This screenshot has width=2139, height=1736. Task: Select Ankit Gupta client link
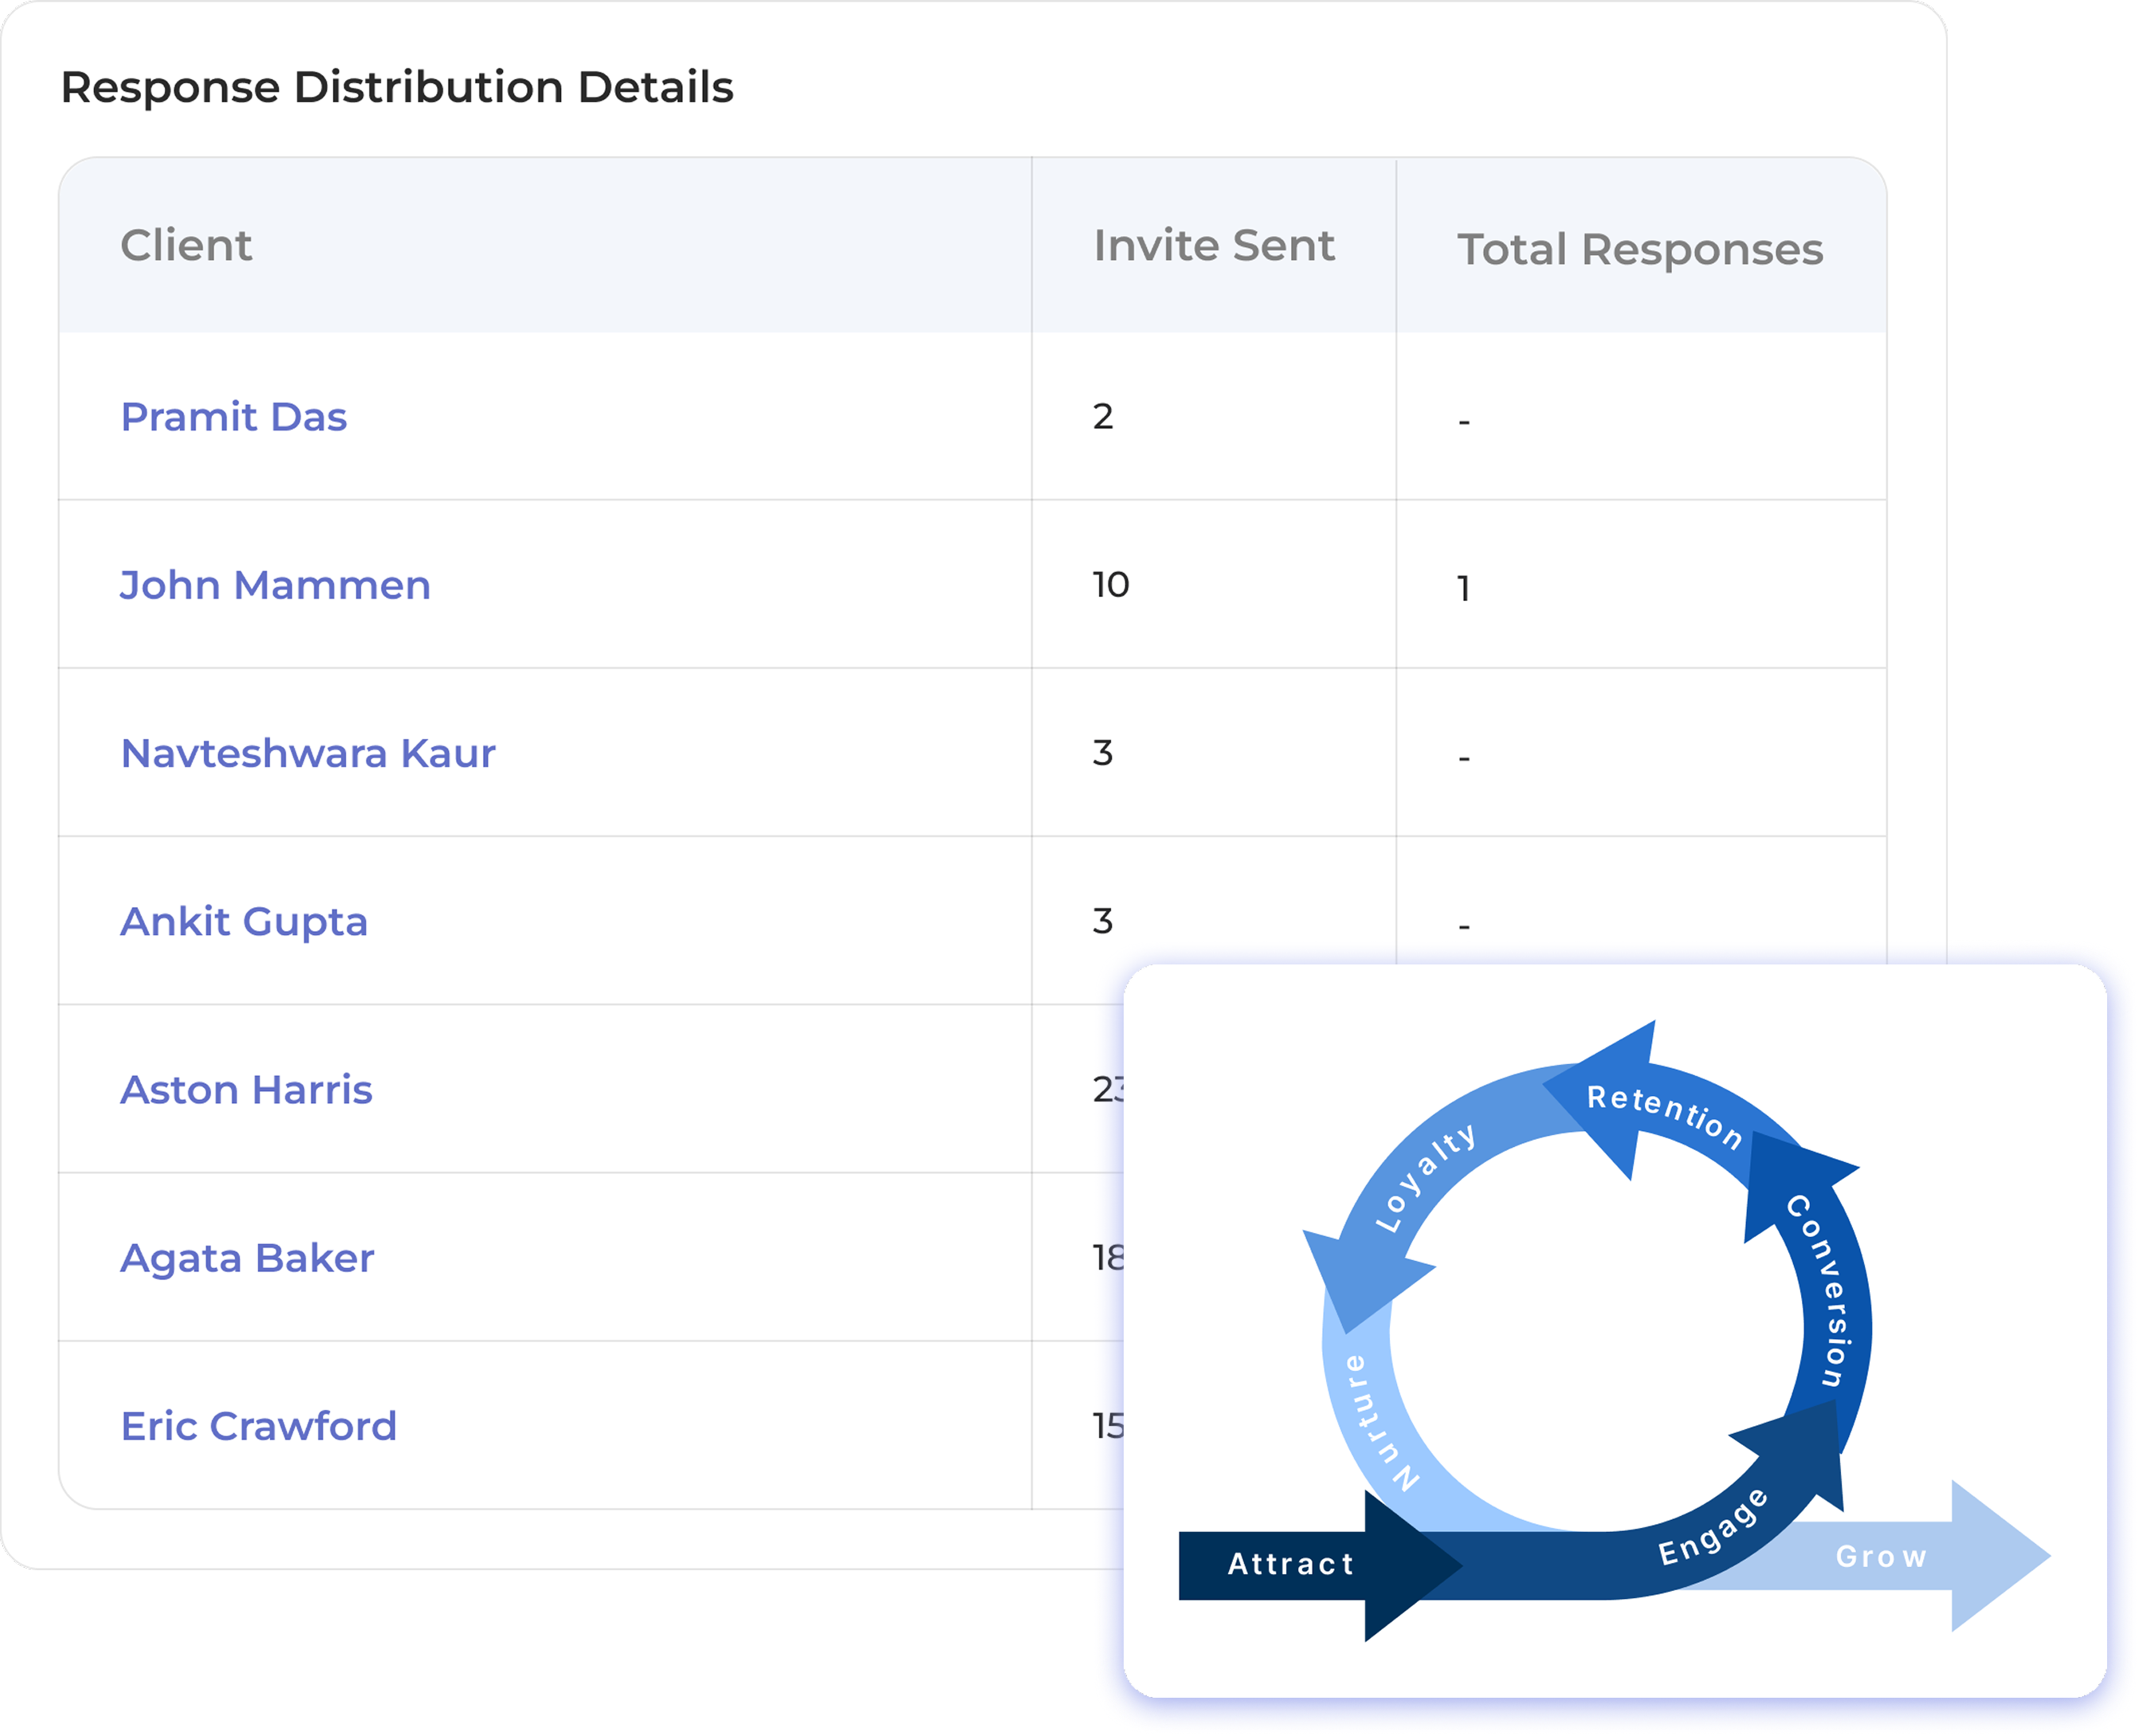(244, 921)
